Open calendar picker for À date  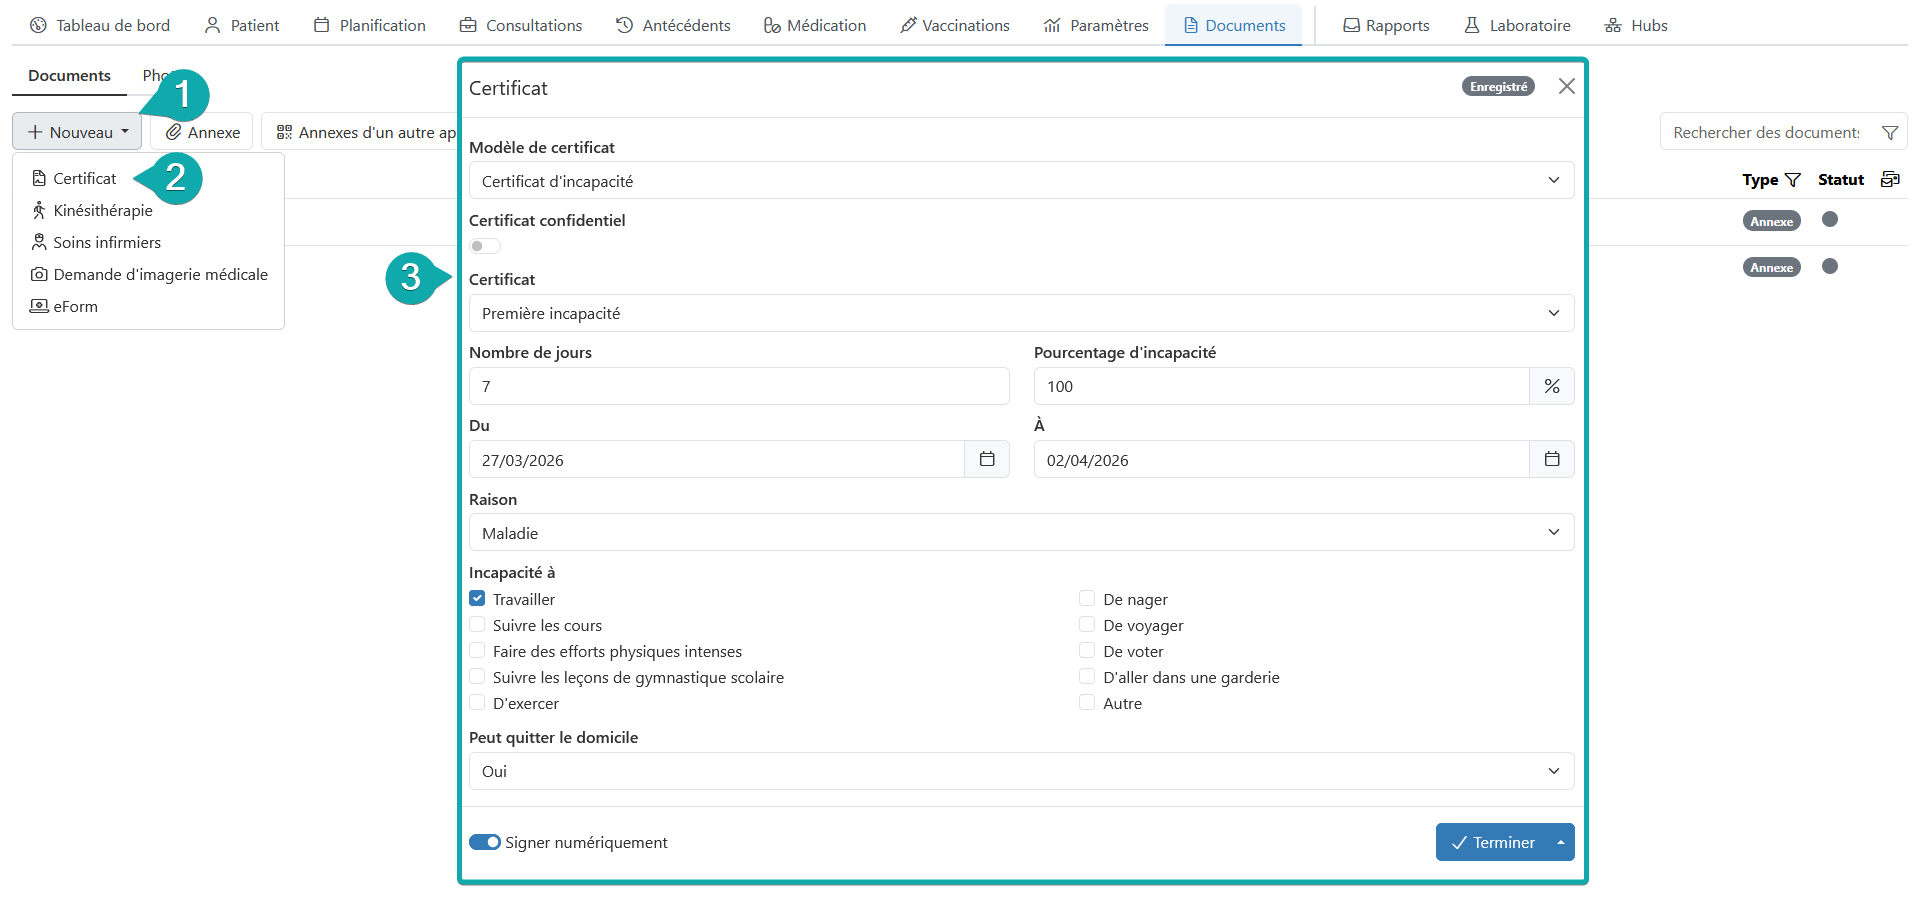click(1552, 459)
